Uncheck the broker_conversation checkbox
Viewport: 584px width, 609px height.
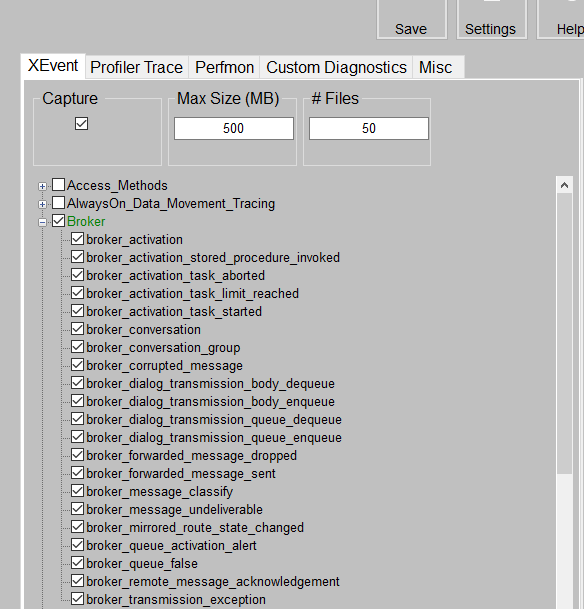coord(78,329)
